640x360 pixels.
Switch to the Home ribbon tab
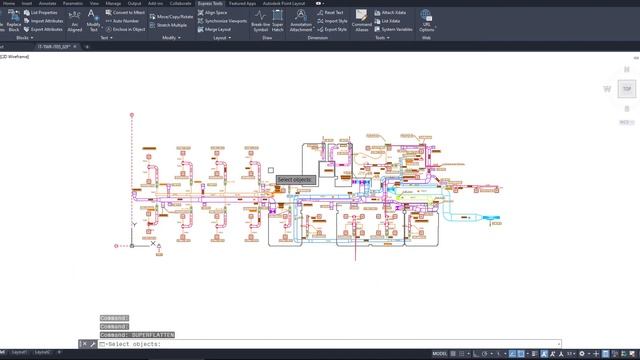[9, 3]
